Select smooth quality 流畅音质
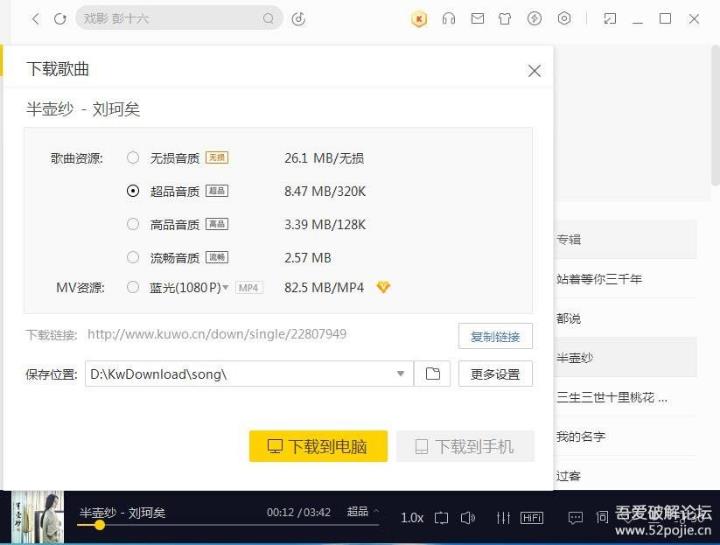The width and height of the screenshot is (720, 545). point(133,257)
